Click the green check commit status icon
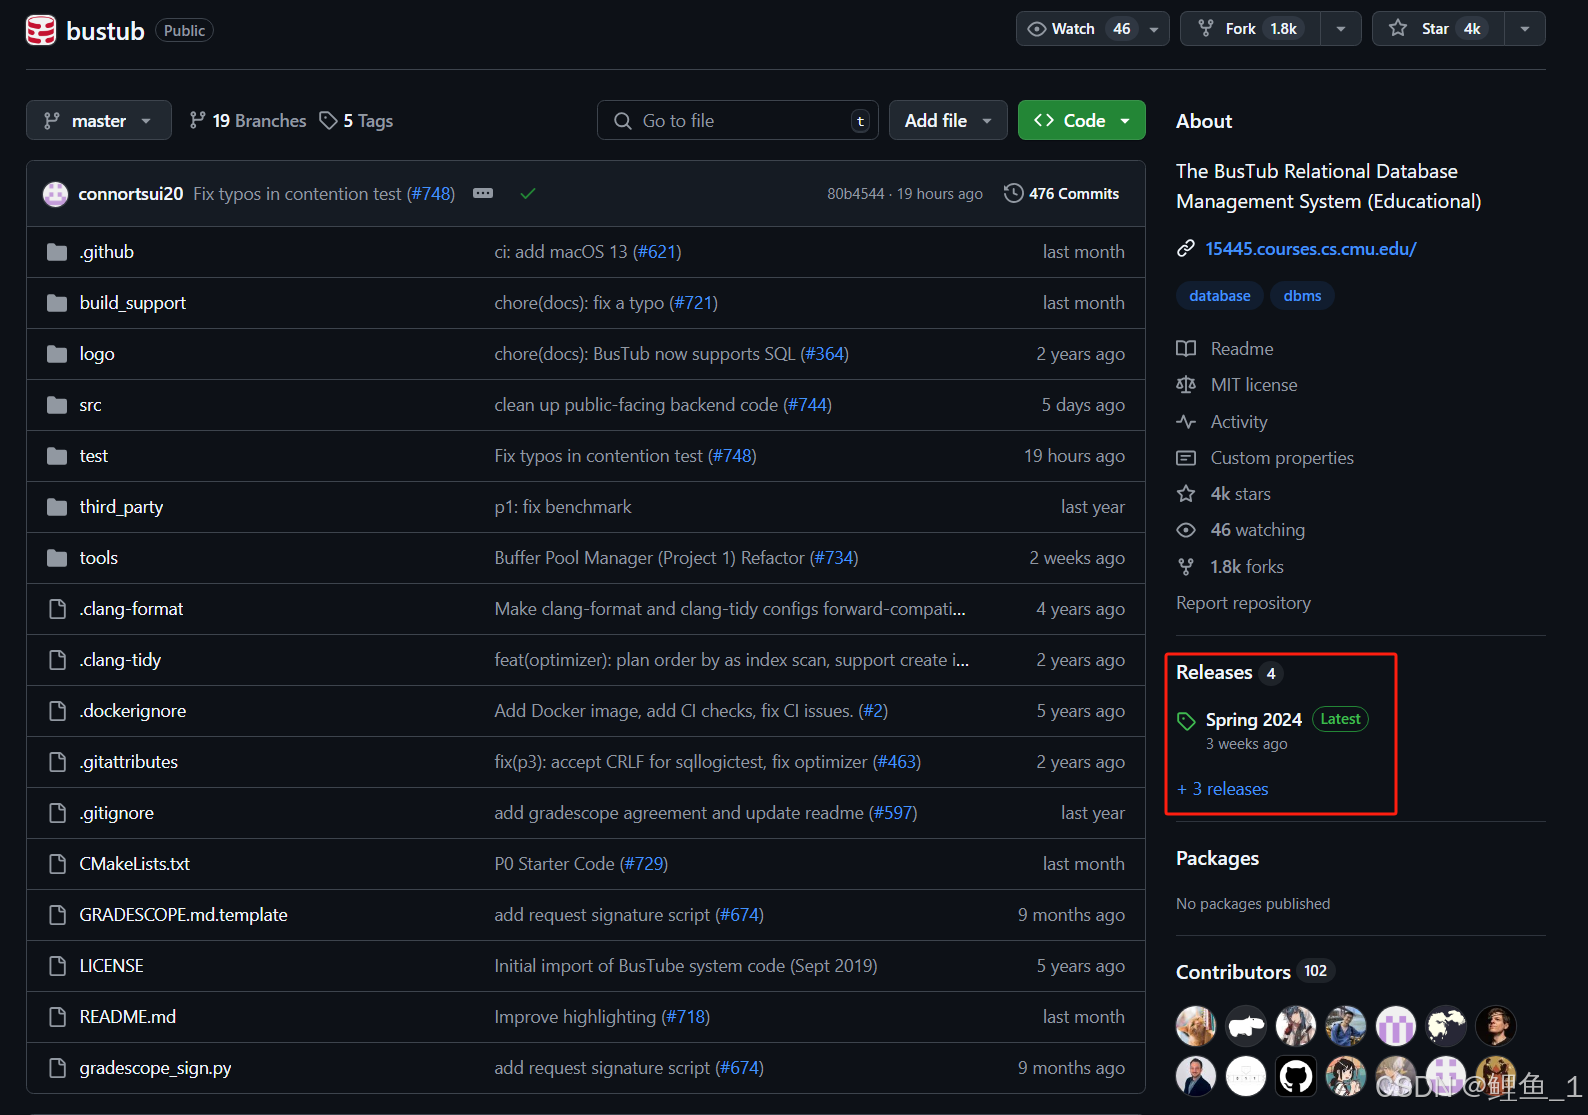The height and width of the screenshot is (1115, 1588). tap(528, 193)
